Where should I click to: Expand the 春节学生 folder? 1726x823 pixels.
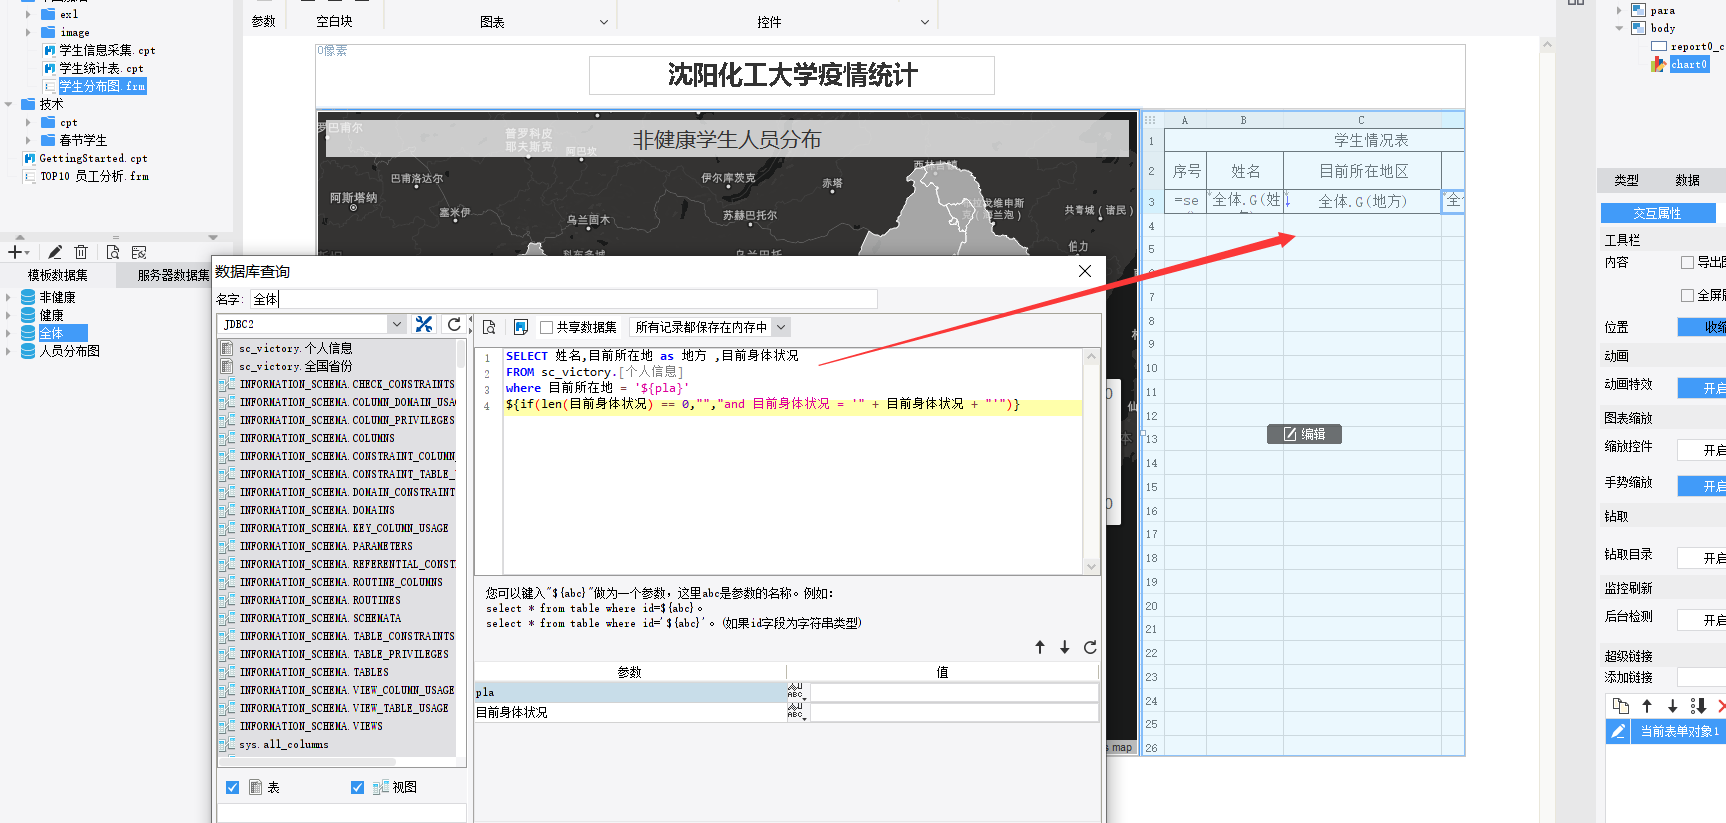point(28,140)
